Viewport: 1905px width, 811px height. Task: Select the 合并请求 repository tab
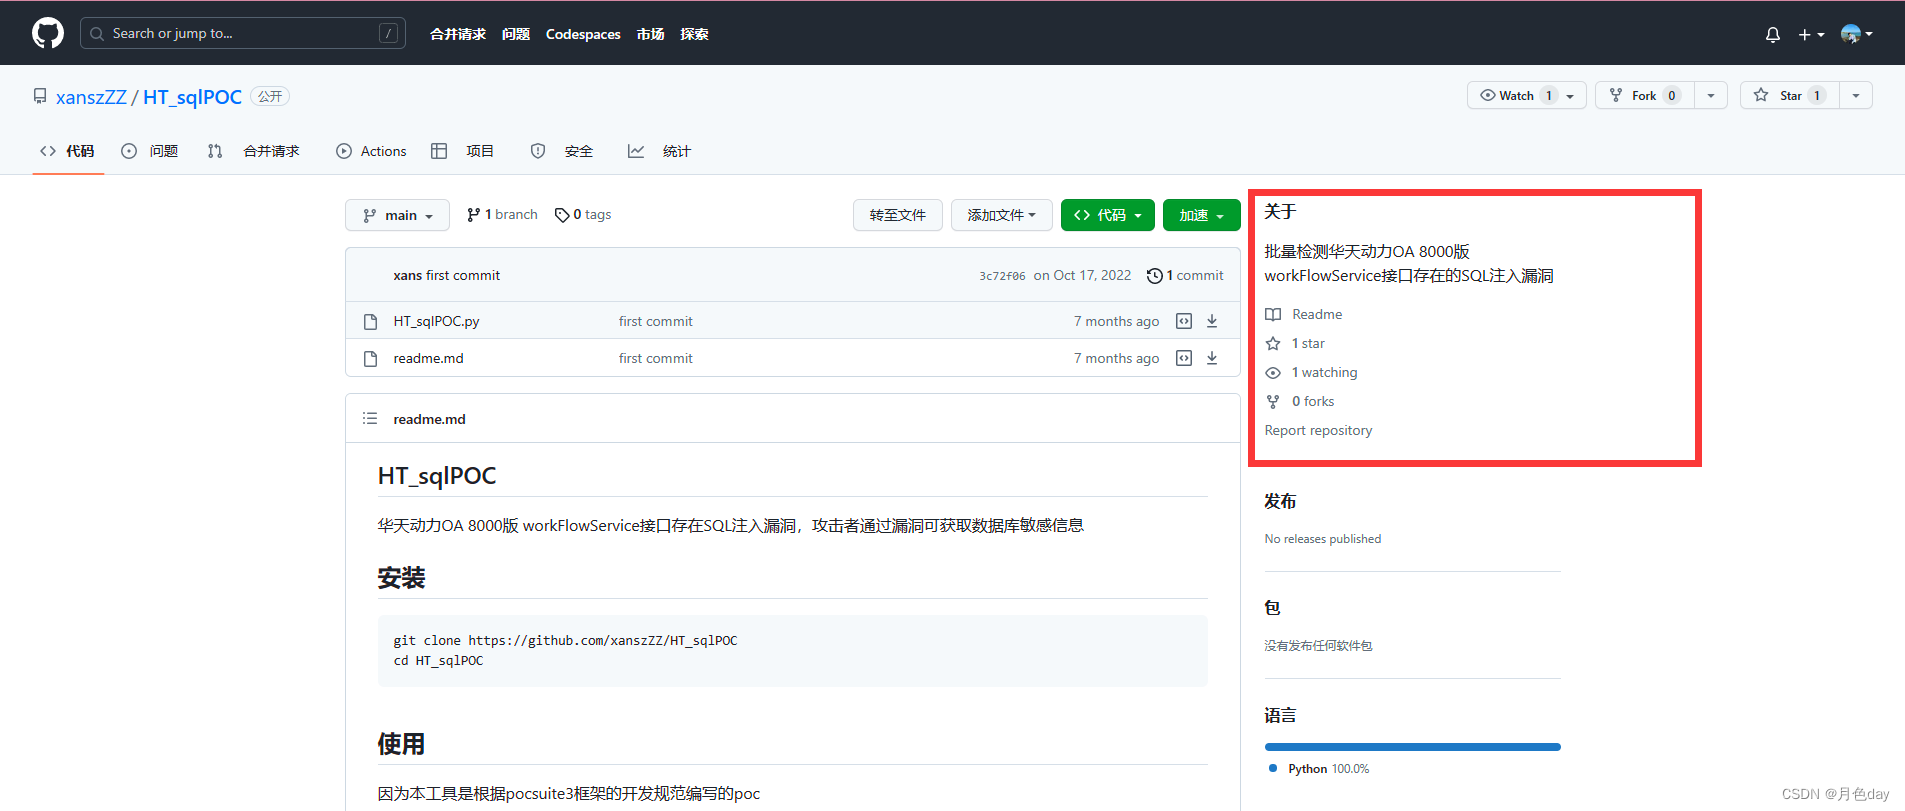tap(253, 151)
